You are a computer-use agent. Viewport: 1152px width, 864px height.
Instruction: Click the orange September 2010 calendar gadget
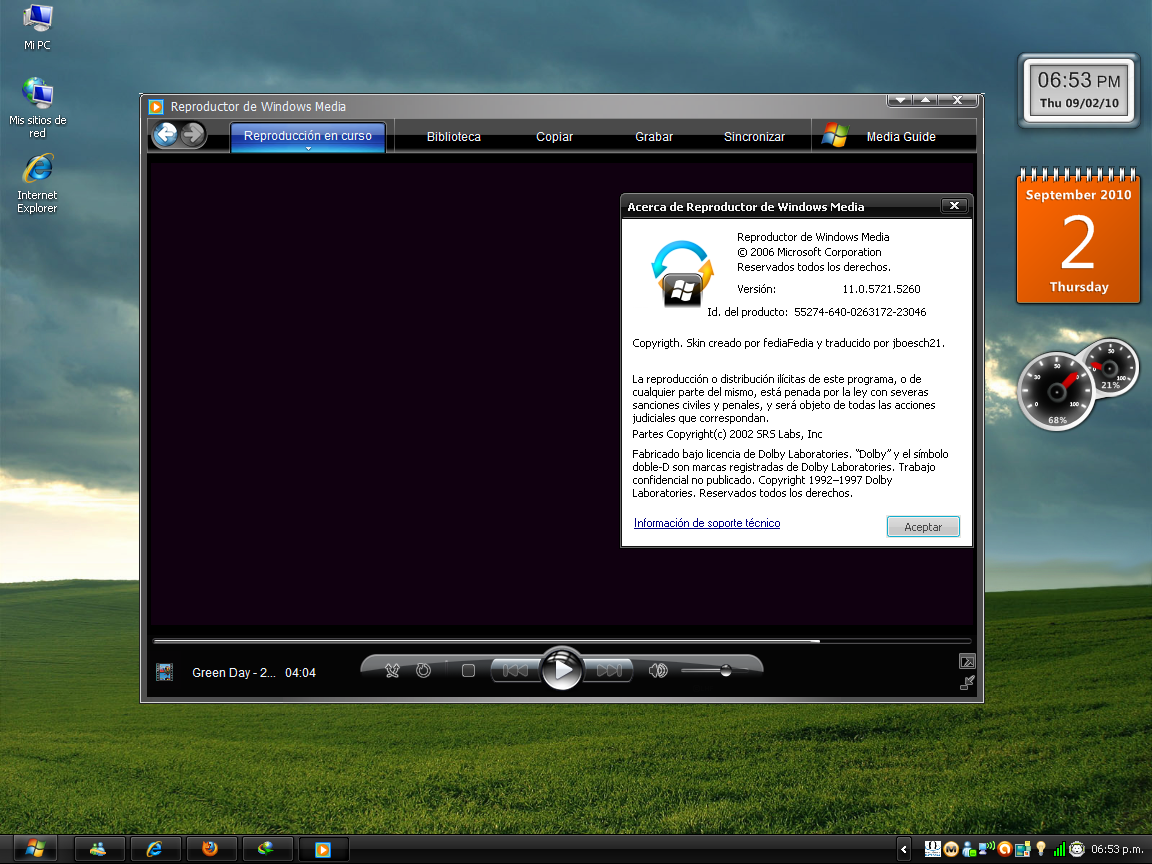(1079, 237)
